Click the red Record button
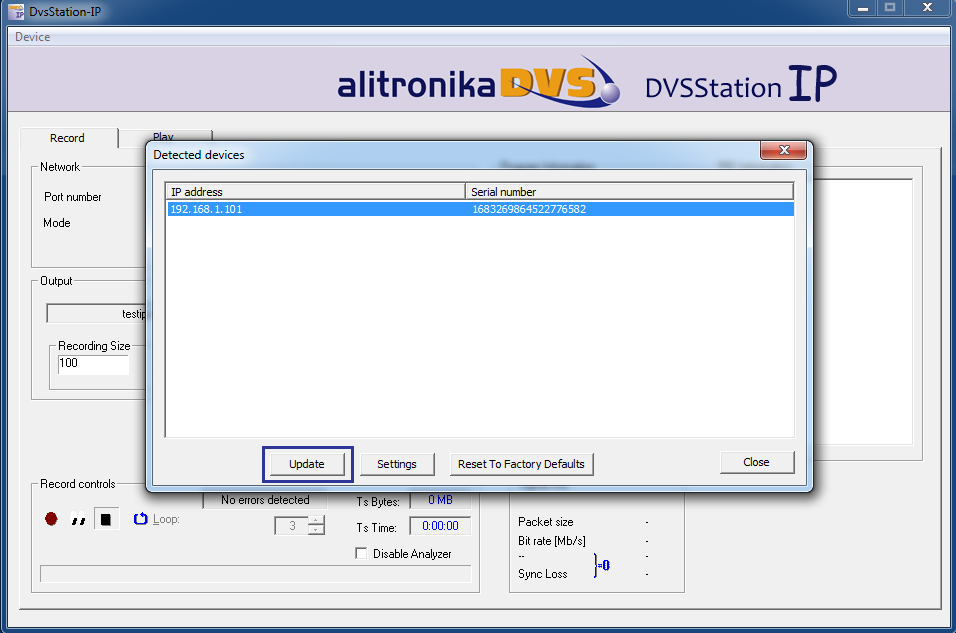This screenshot has width=956, height=633. coord(51,519)
